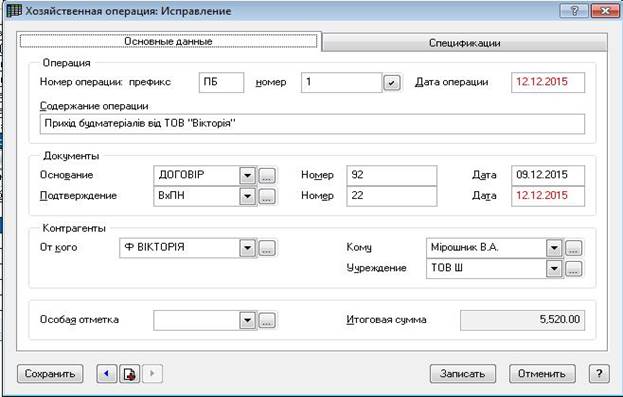The height and width of the screenshot is (397, 623).
Task: Click the Записать button
Action: coord(463,374)
